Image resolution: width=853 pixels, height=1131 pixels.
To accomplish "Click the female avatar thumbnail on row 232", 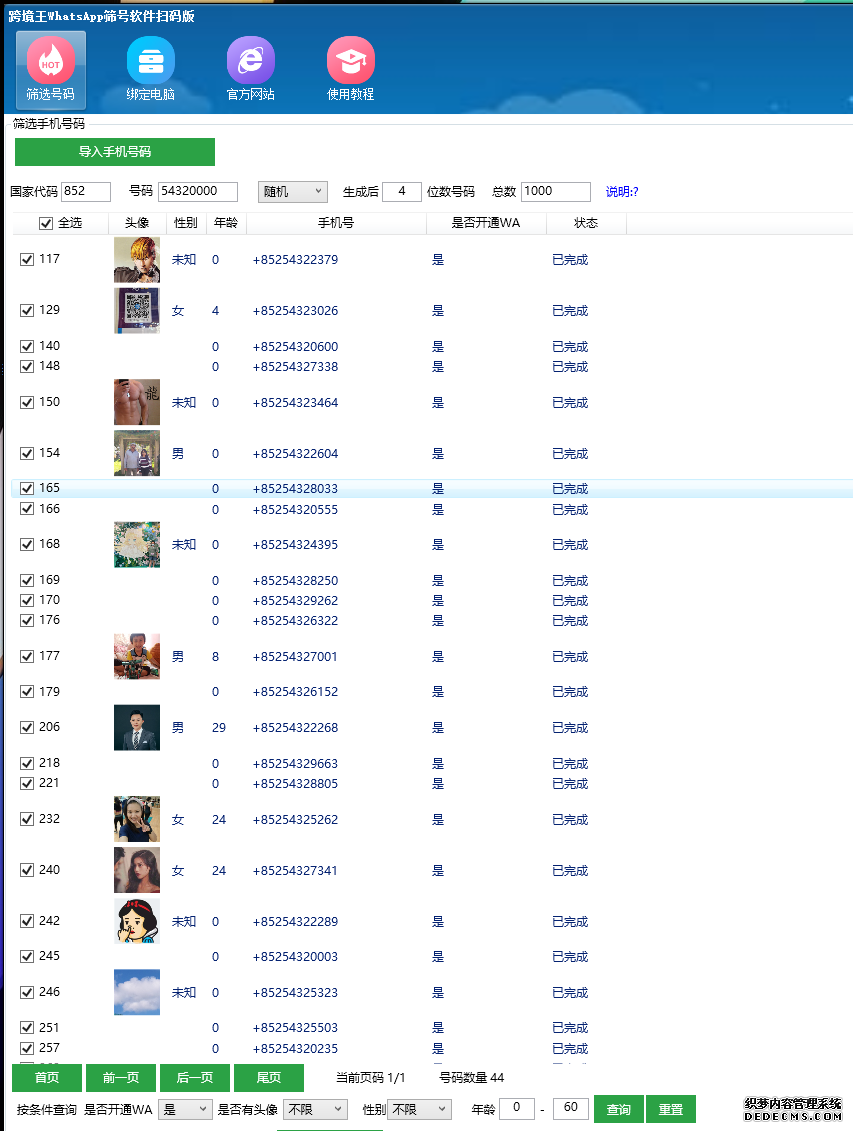I will pos(136,818).
